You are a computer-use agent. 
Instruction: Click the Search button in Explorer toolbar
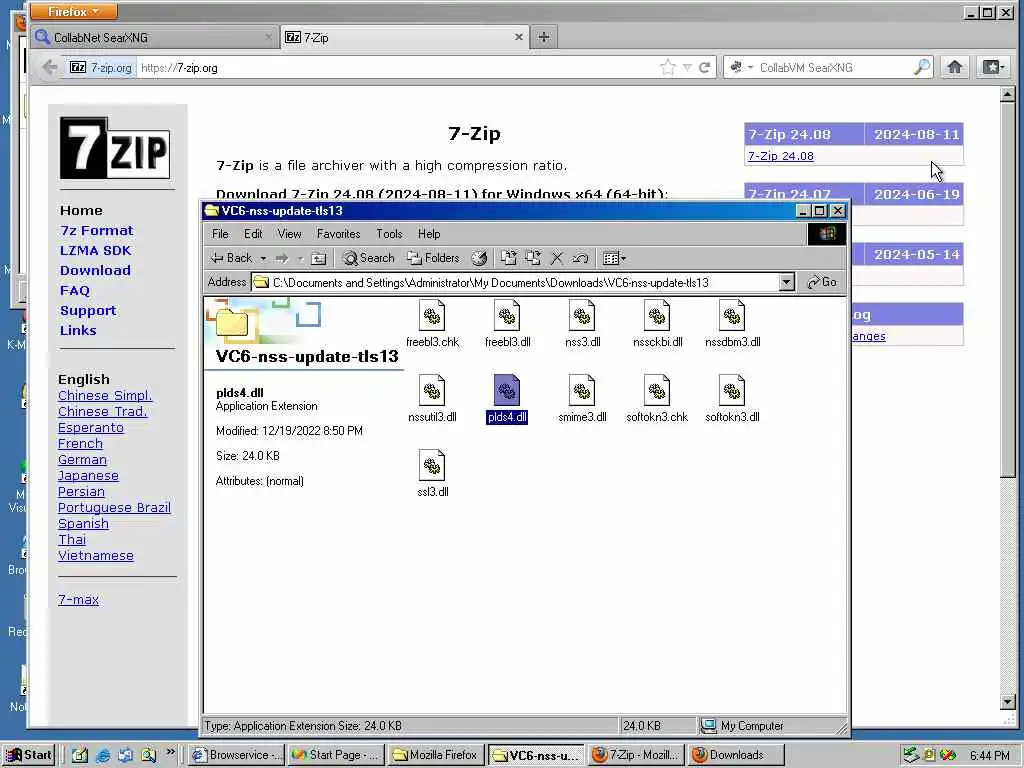tap(369, 259)
